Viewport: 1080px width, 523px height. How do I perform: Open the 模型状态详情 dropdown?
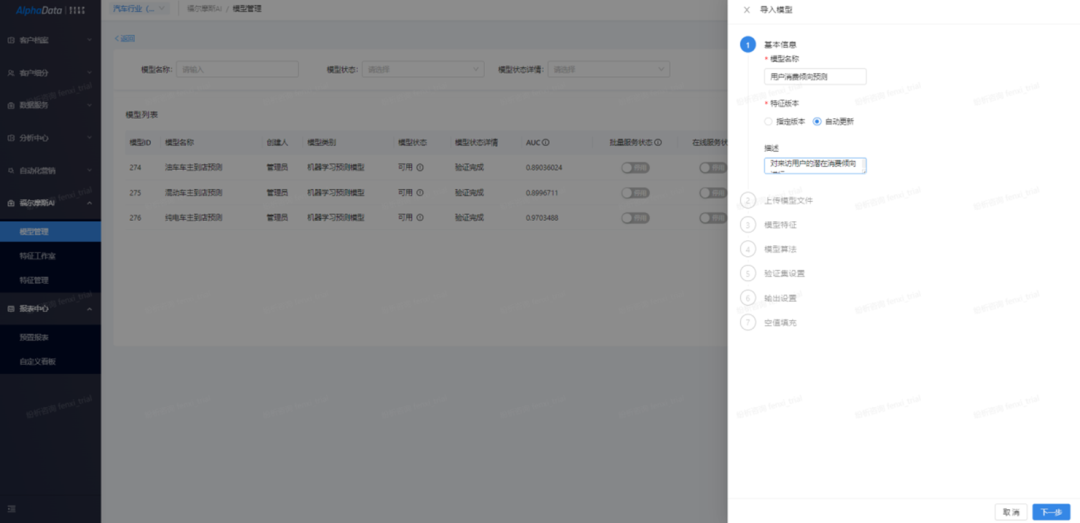609,69
